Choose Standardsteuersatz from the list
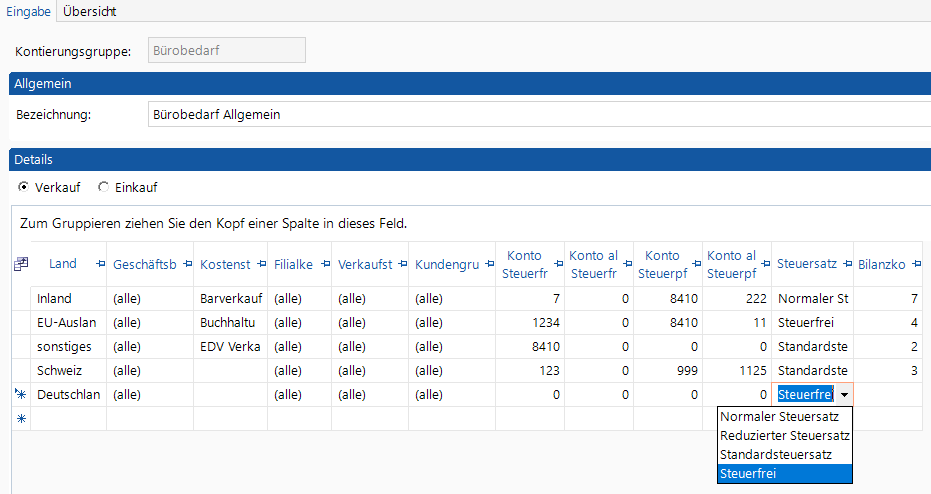This screenshot has height=494, width=931. point(785,455)
